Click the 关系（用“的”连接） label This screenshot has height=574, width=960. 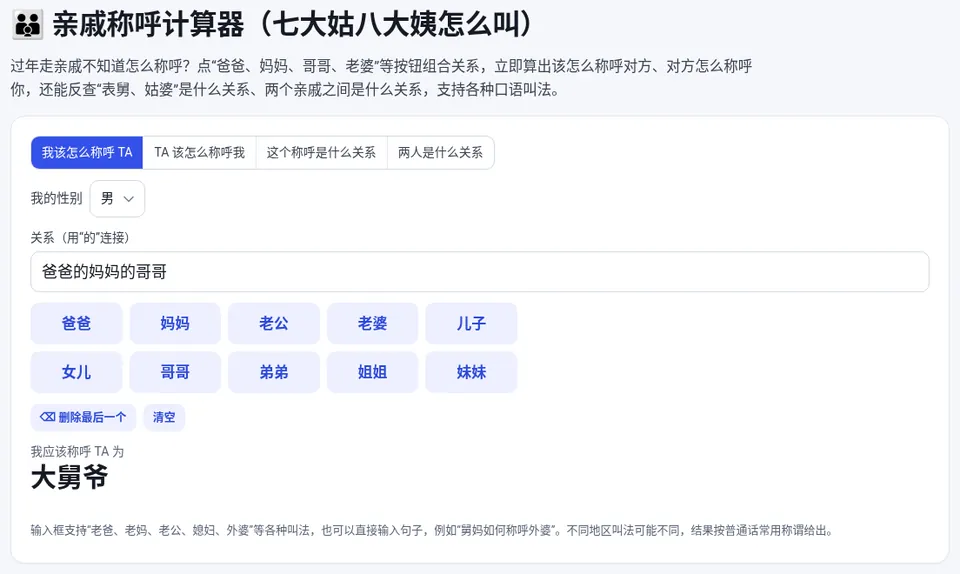pos(80,237)
